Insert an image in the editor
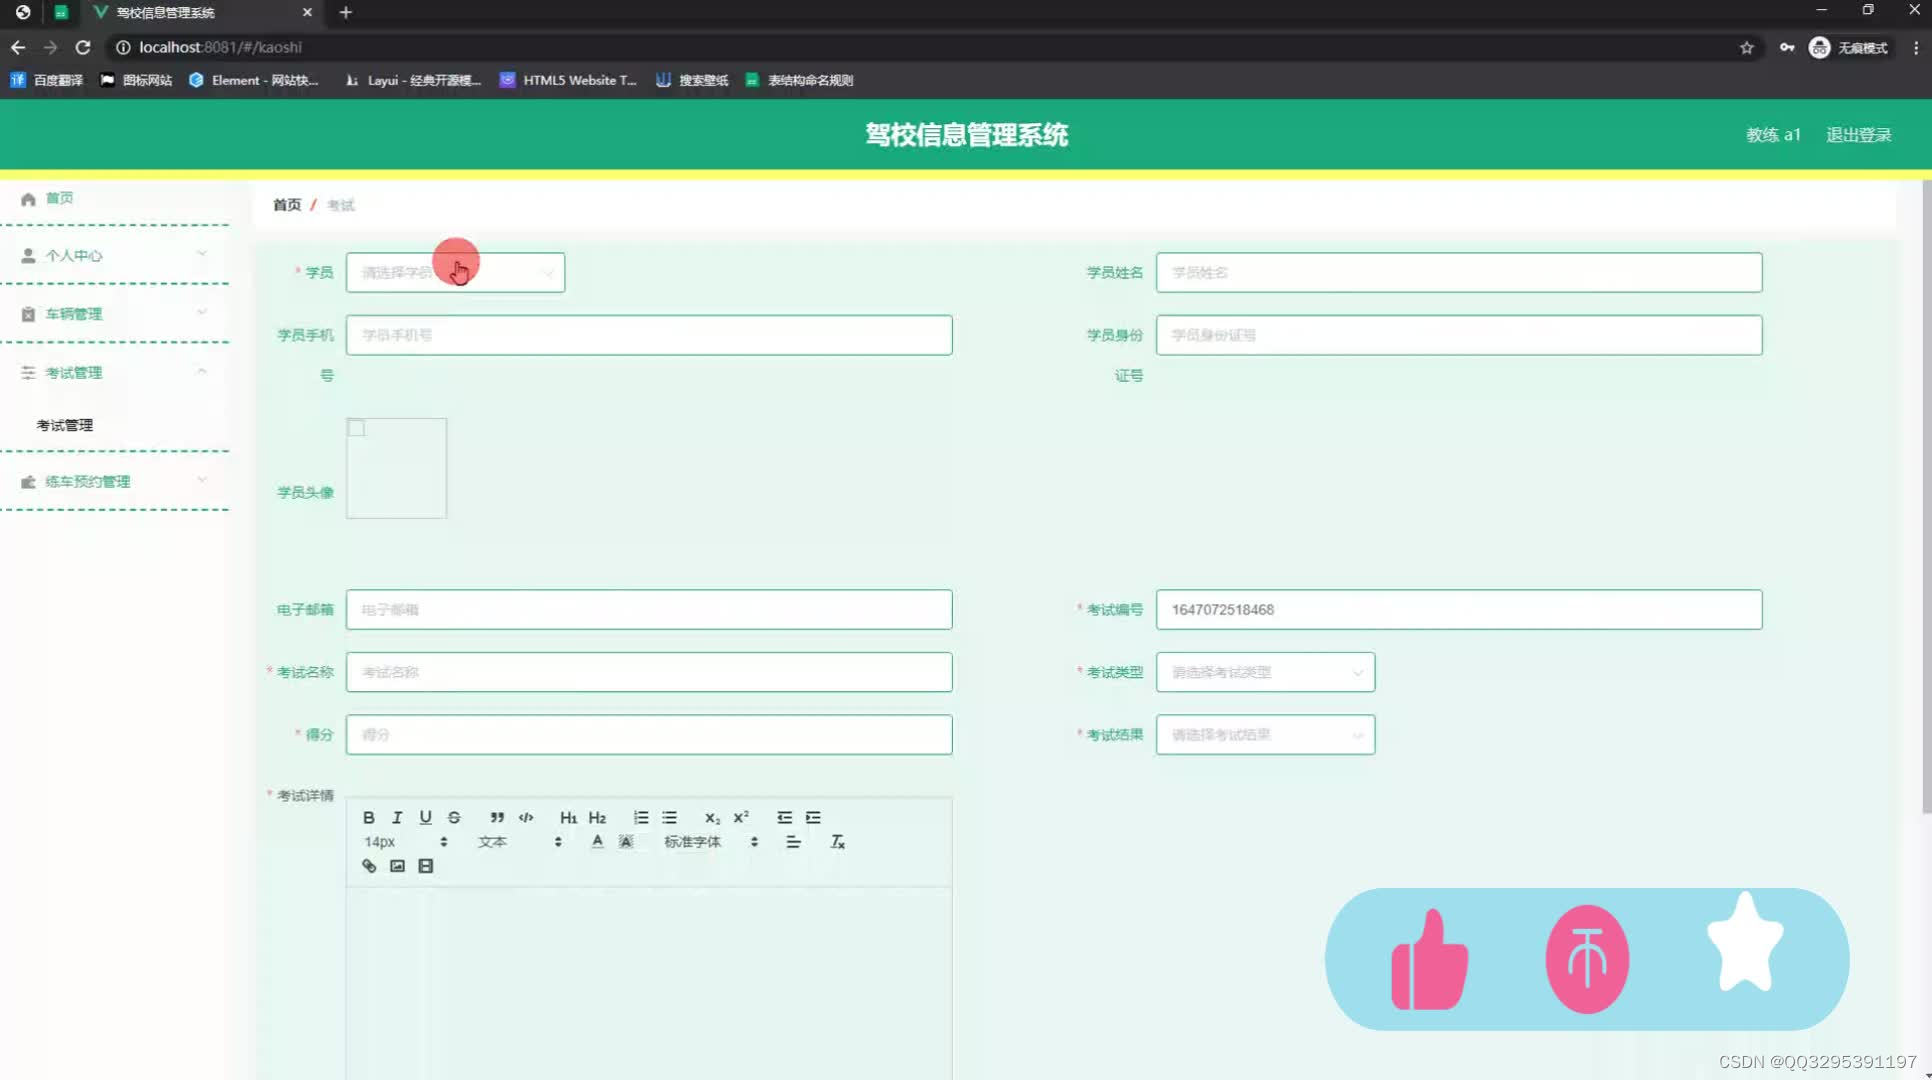This screenshot has width=1932, height=1080. coord(397,866)
